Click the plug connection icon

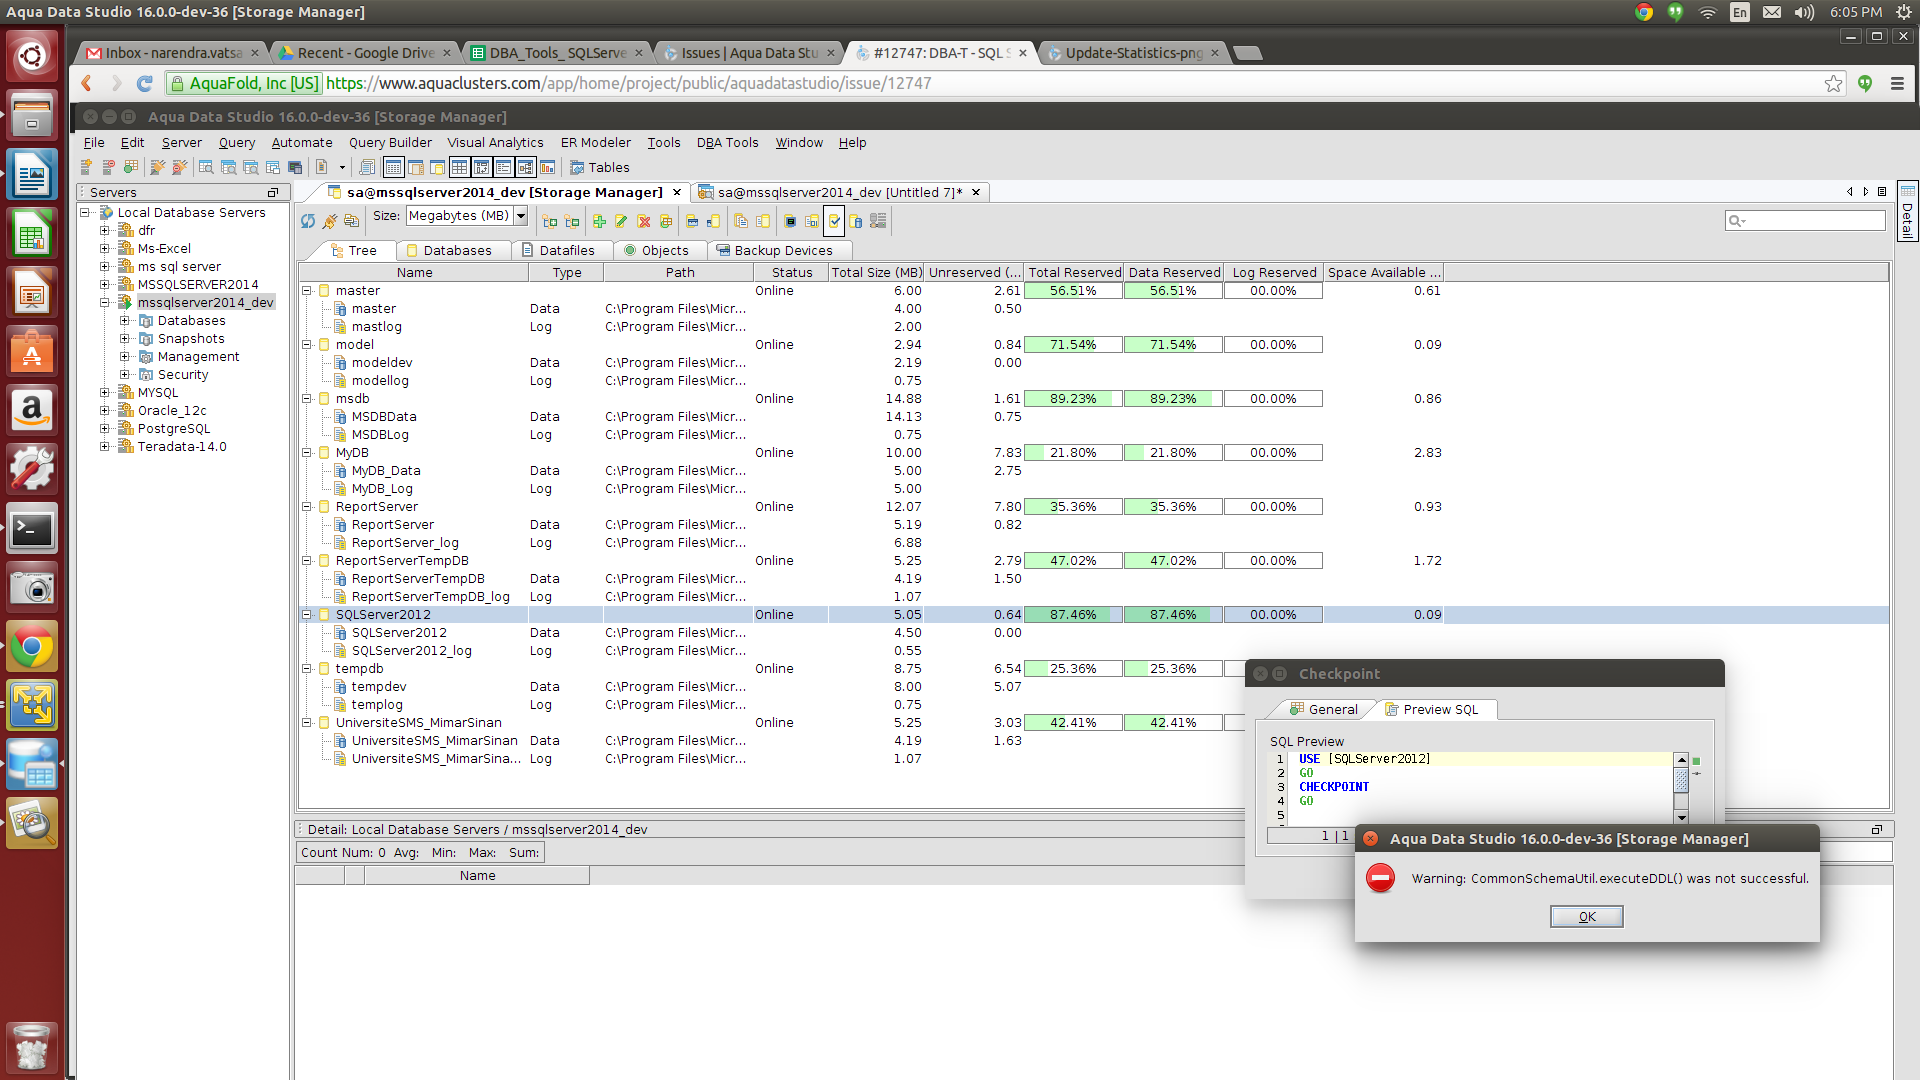coord(330,221)
